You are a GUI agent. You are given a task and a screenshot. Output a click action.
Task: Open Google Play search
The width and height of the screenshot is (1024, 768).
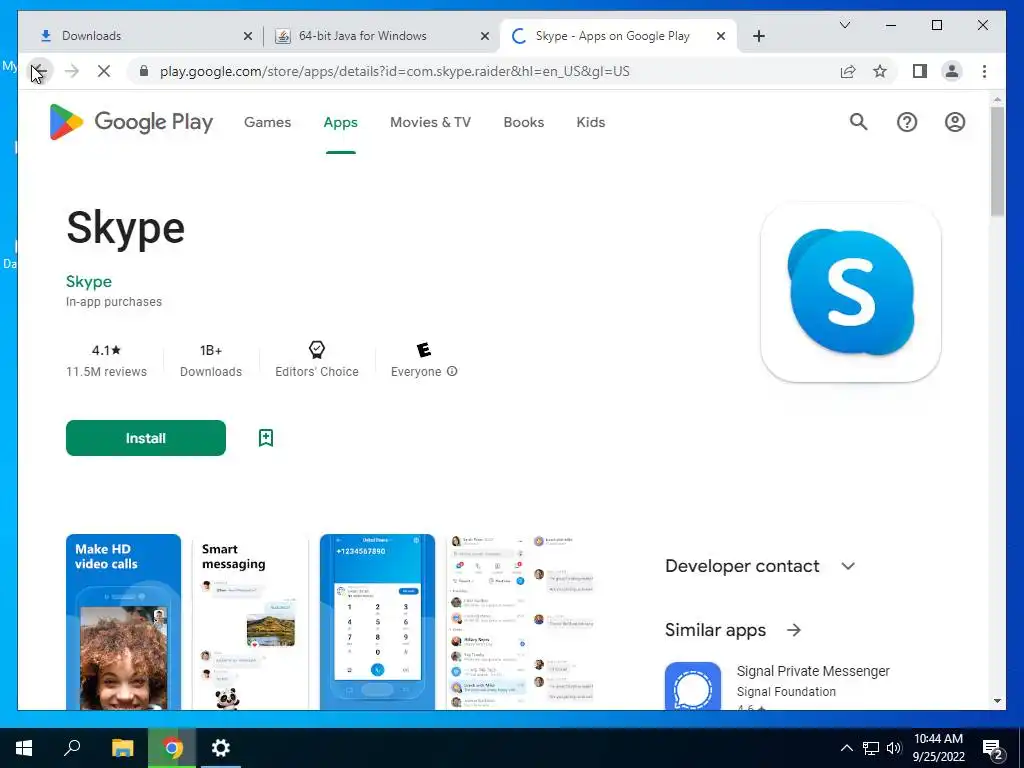click(x=858, y=122)
